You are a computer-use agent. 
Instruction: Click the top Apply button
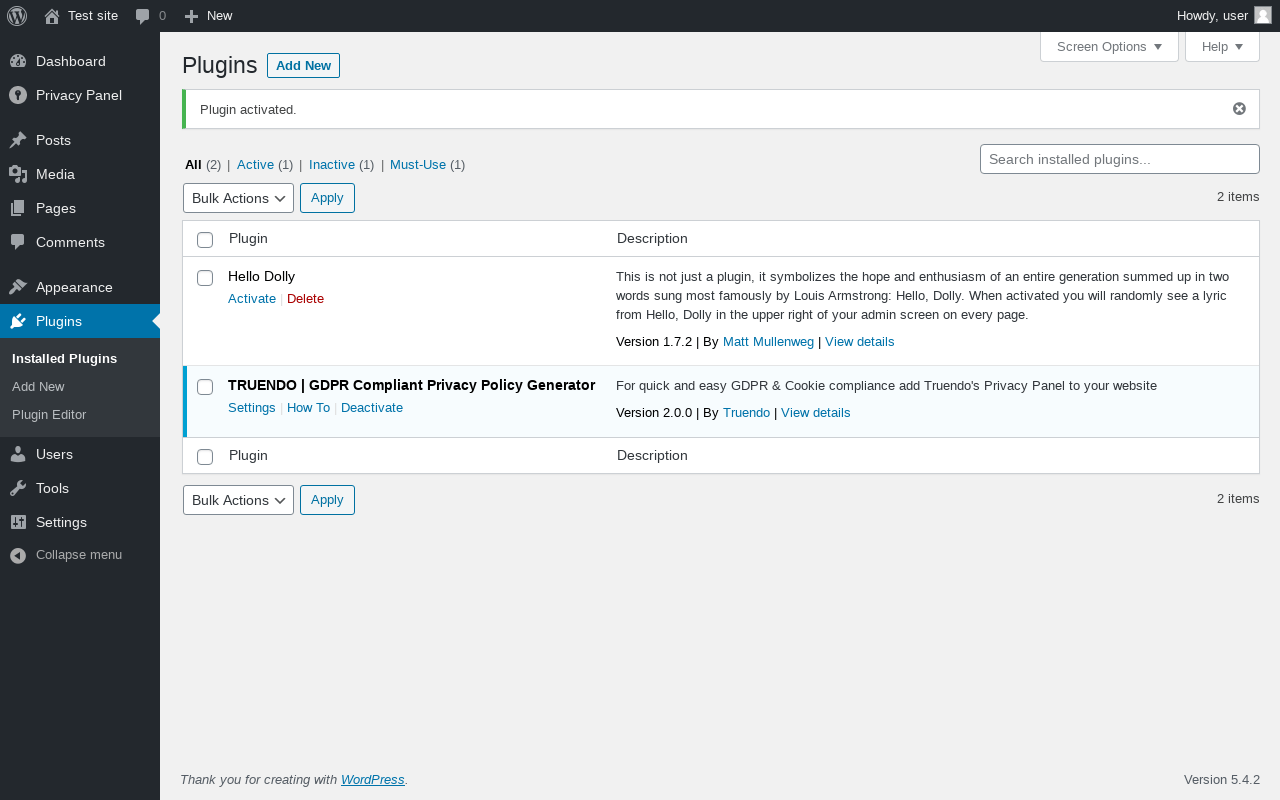pos(327,198)
